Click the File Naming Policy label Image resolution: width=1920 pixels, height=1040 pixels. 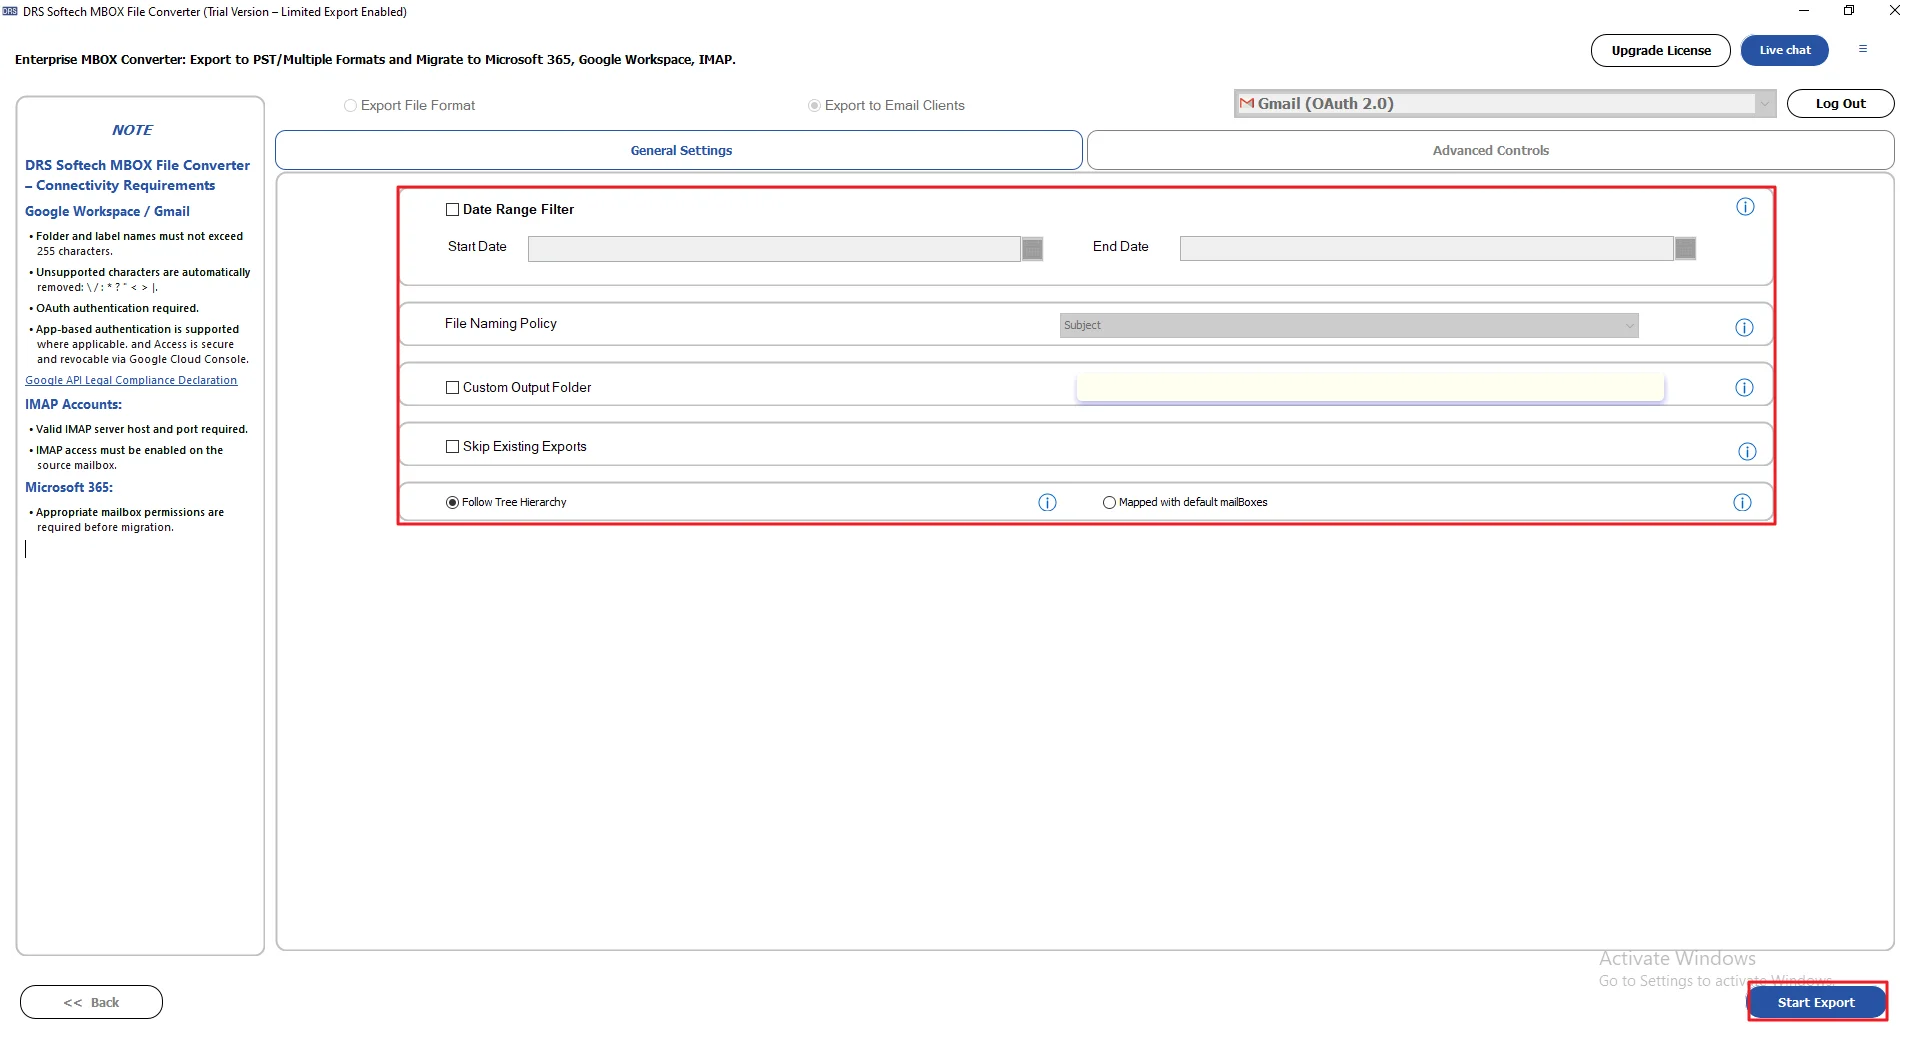click(501, 324)
